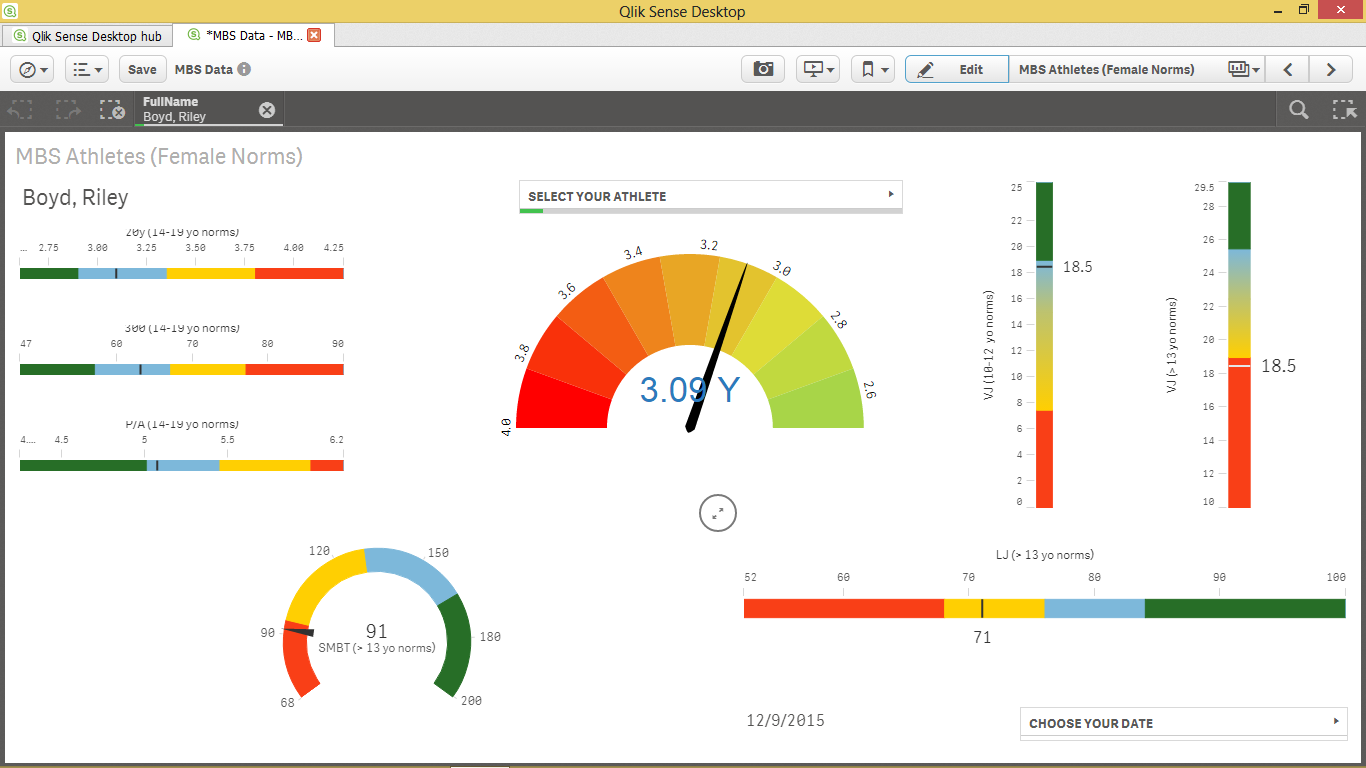
Task: Clear the FullName Boyd, Riley selection
Action: tap(267, 110)
